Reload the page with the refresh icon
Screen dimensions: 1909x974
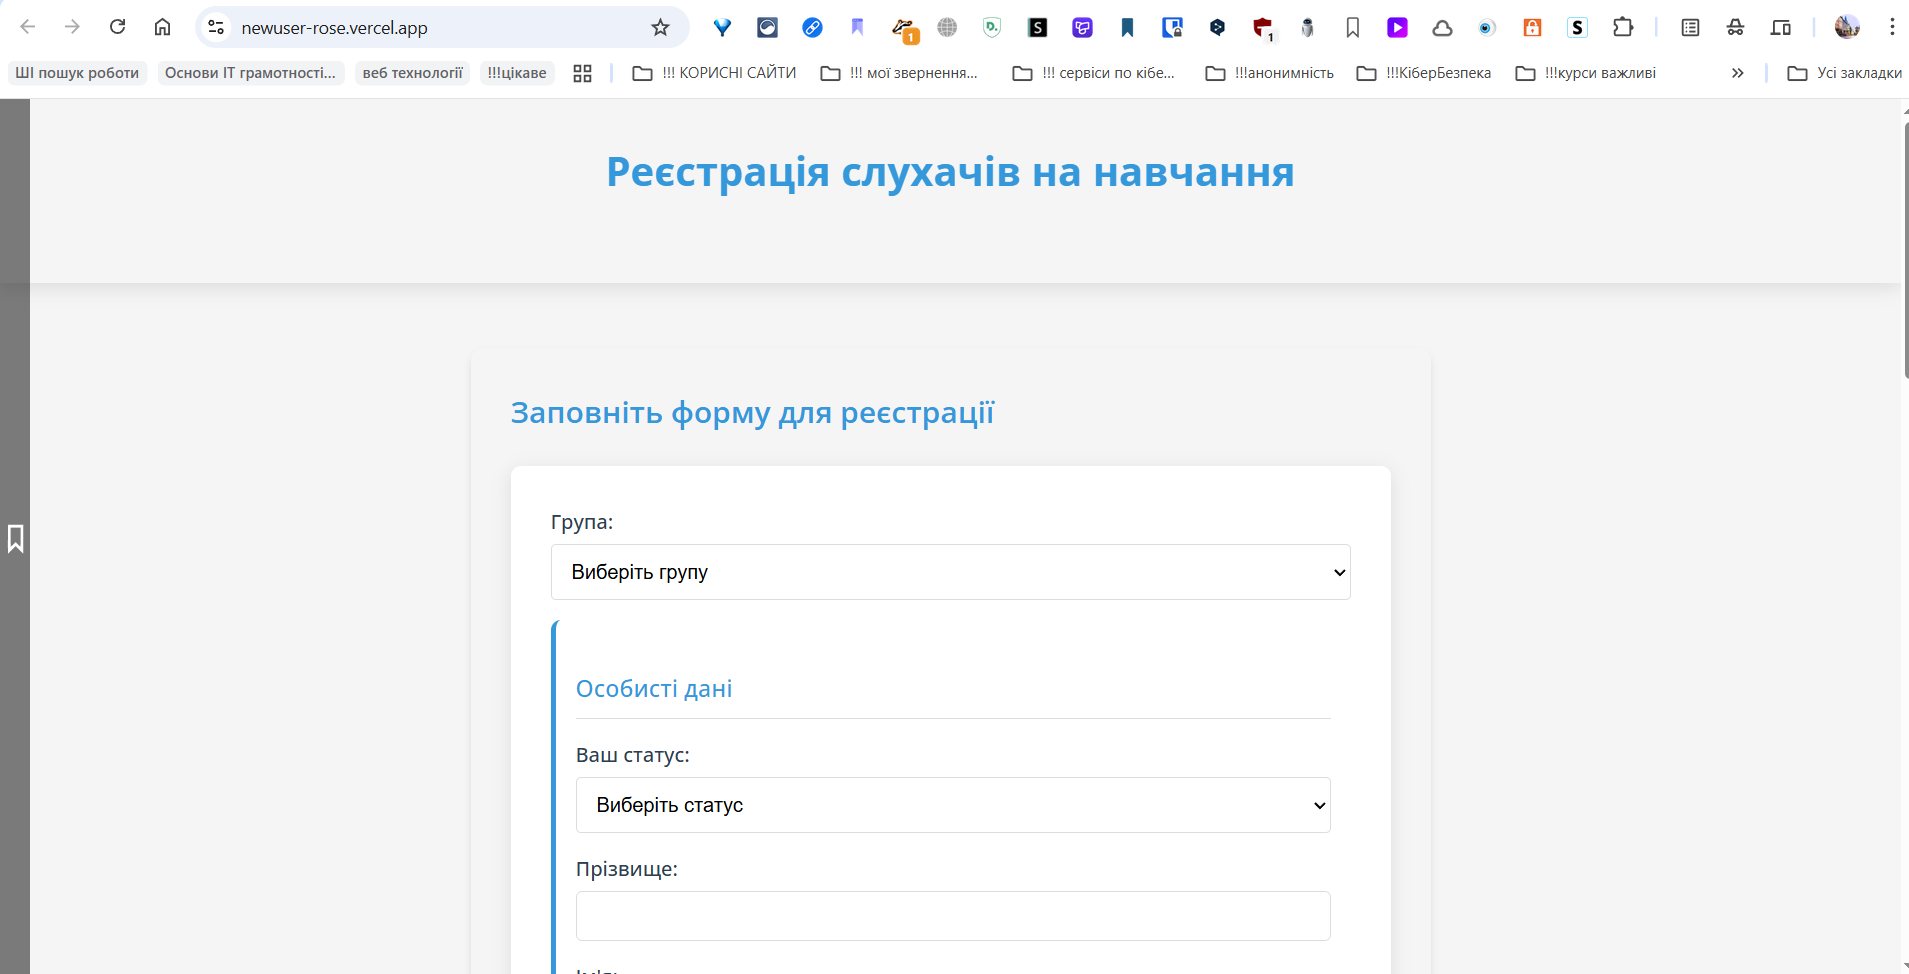[x=117, y=27]
